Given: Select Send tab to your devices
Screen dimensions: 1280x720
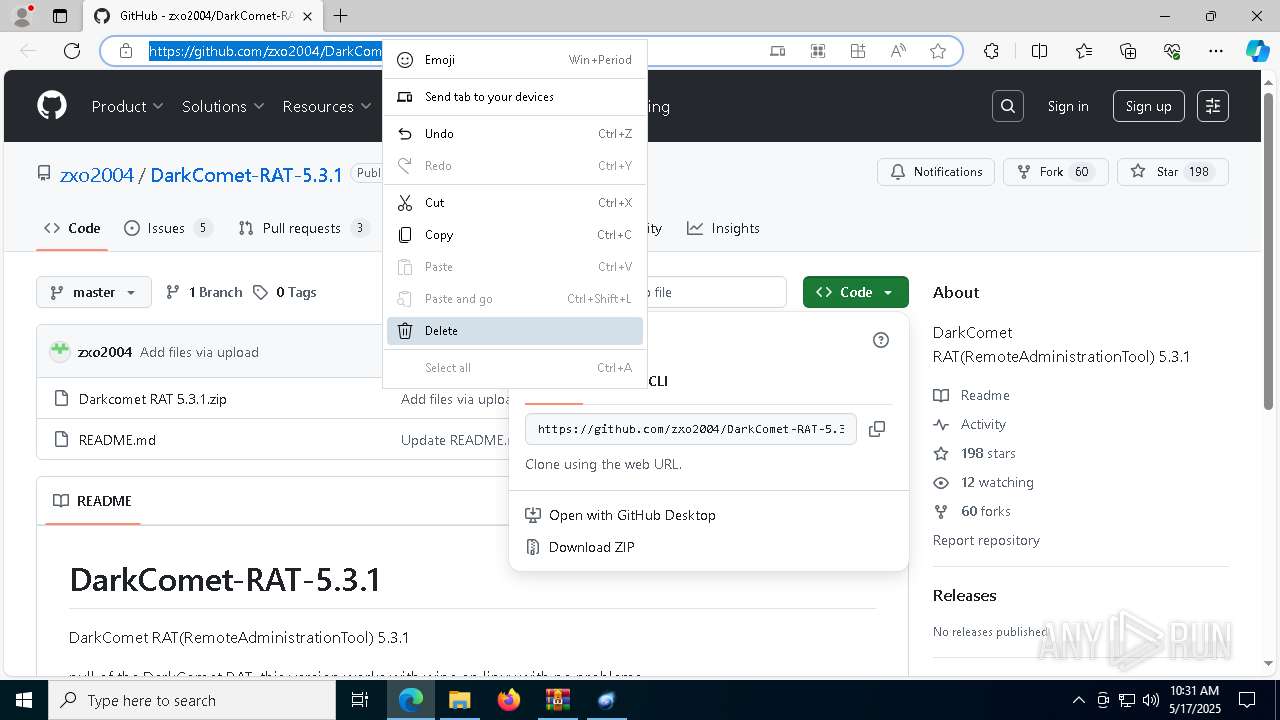Looking at the screenshot, I should [x=515, y=97].
